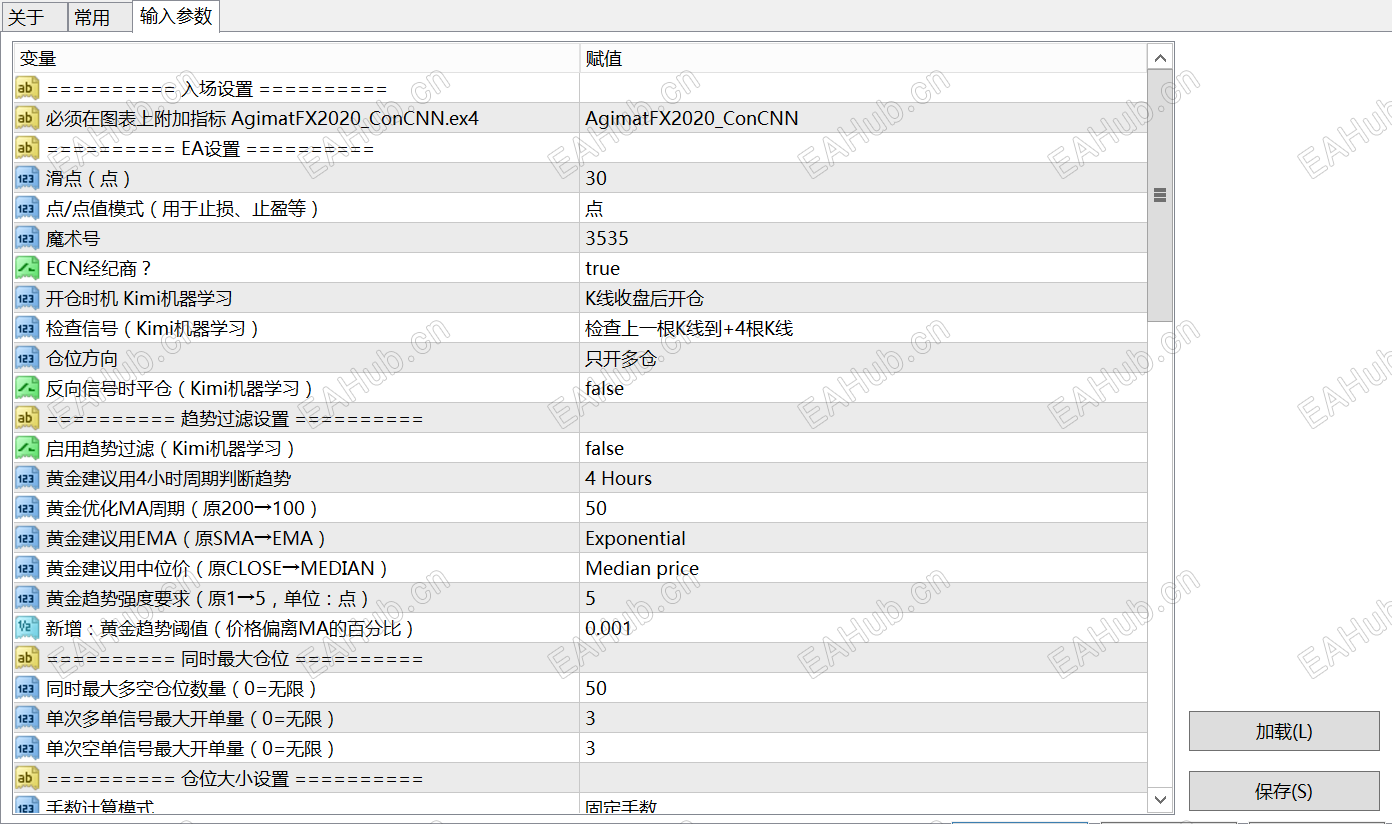Select the string icon beside 仓位大小设置 header
The width and height of the screenshot is (1392, 824).
27,778
